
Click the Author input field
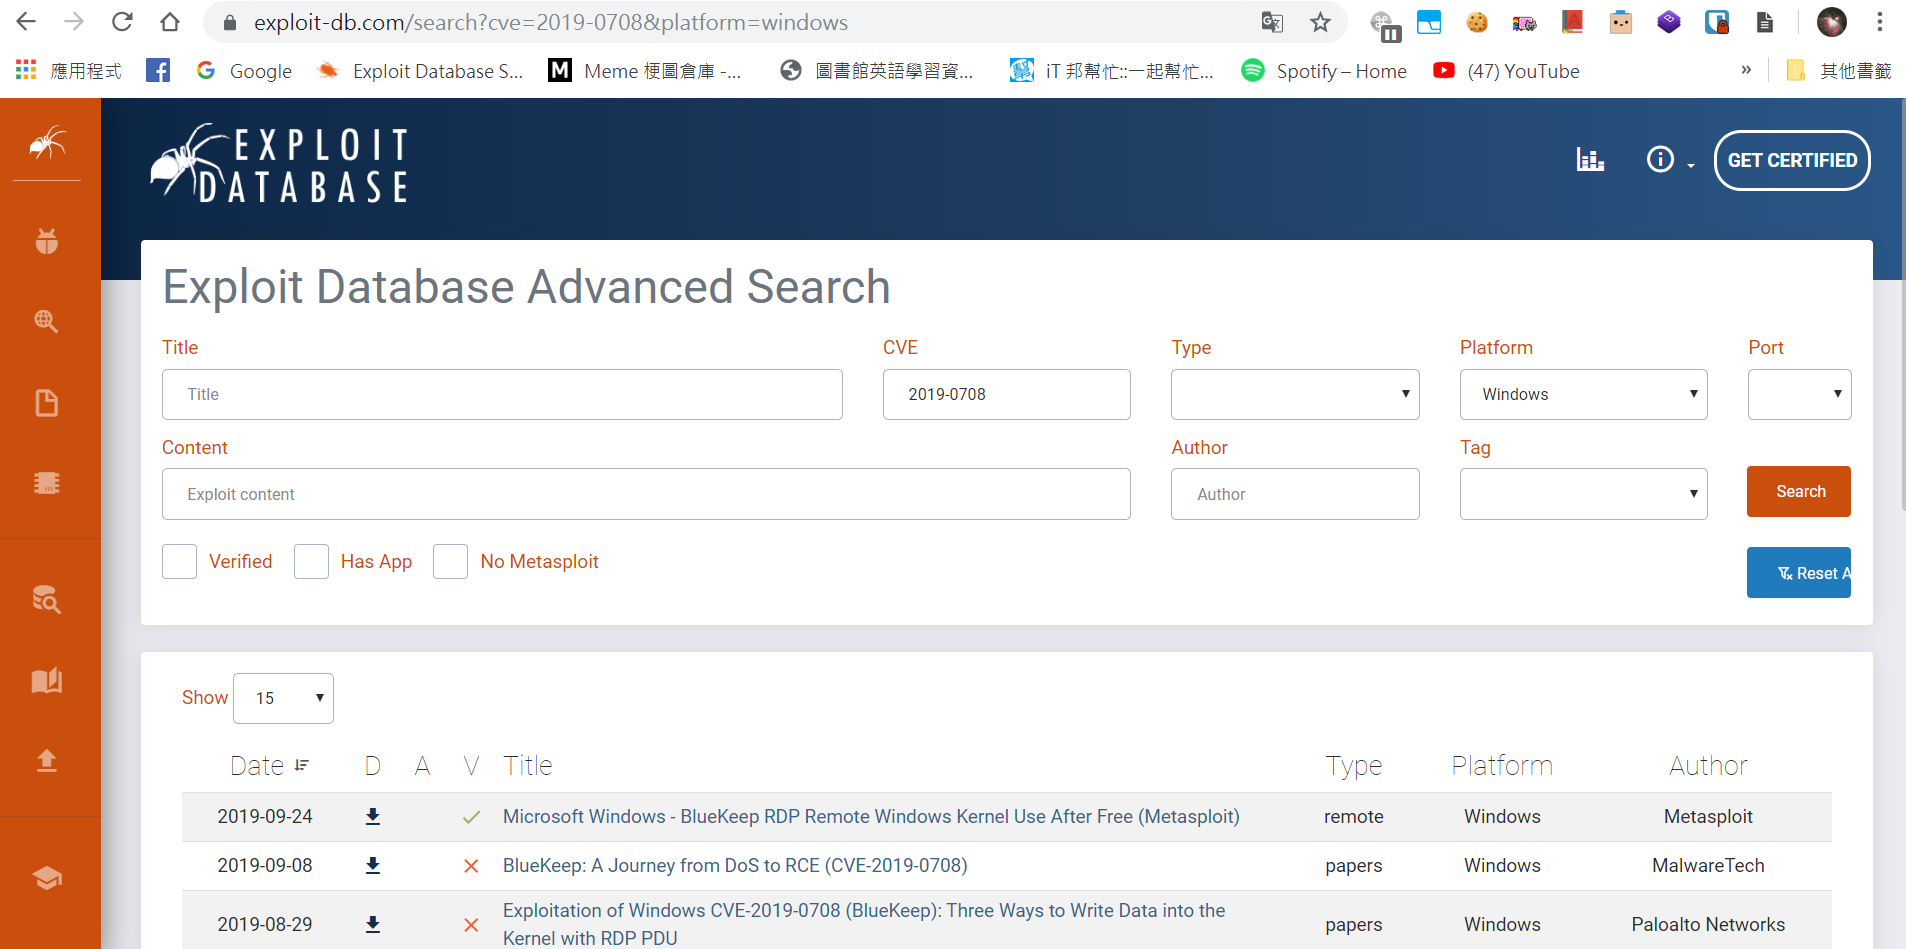[x=1295, y=494]
